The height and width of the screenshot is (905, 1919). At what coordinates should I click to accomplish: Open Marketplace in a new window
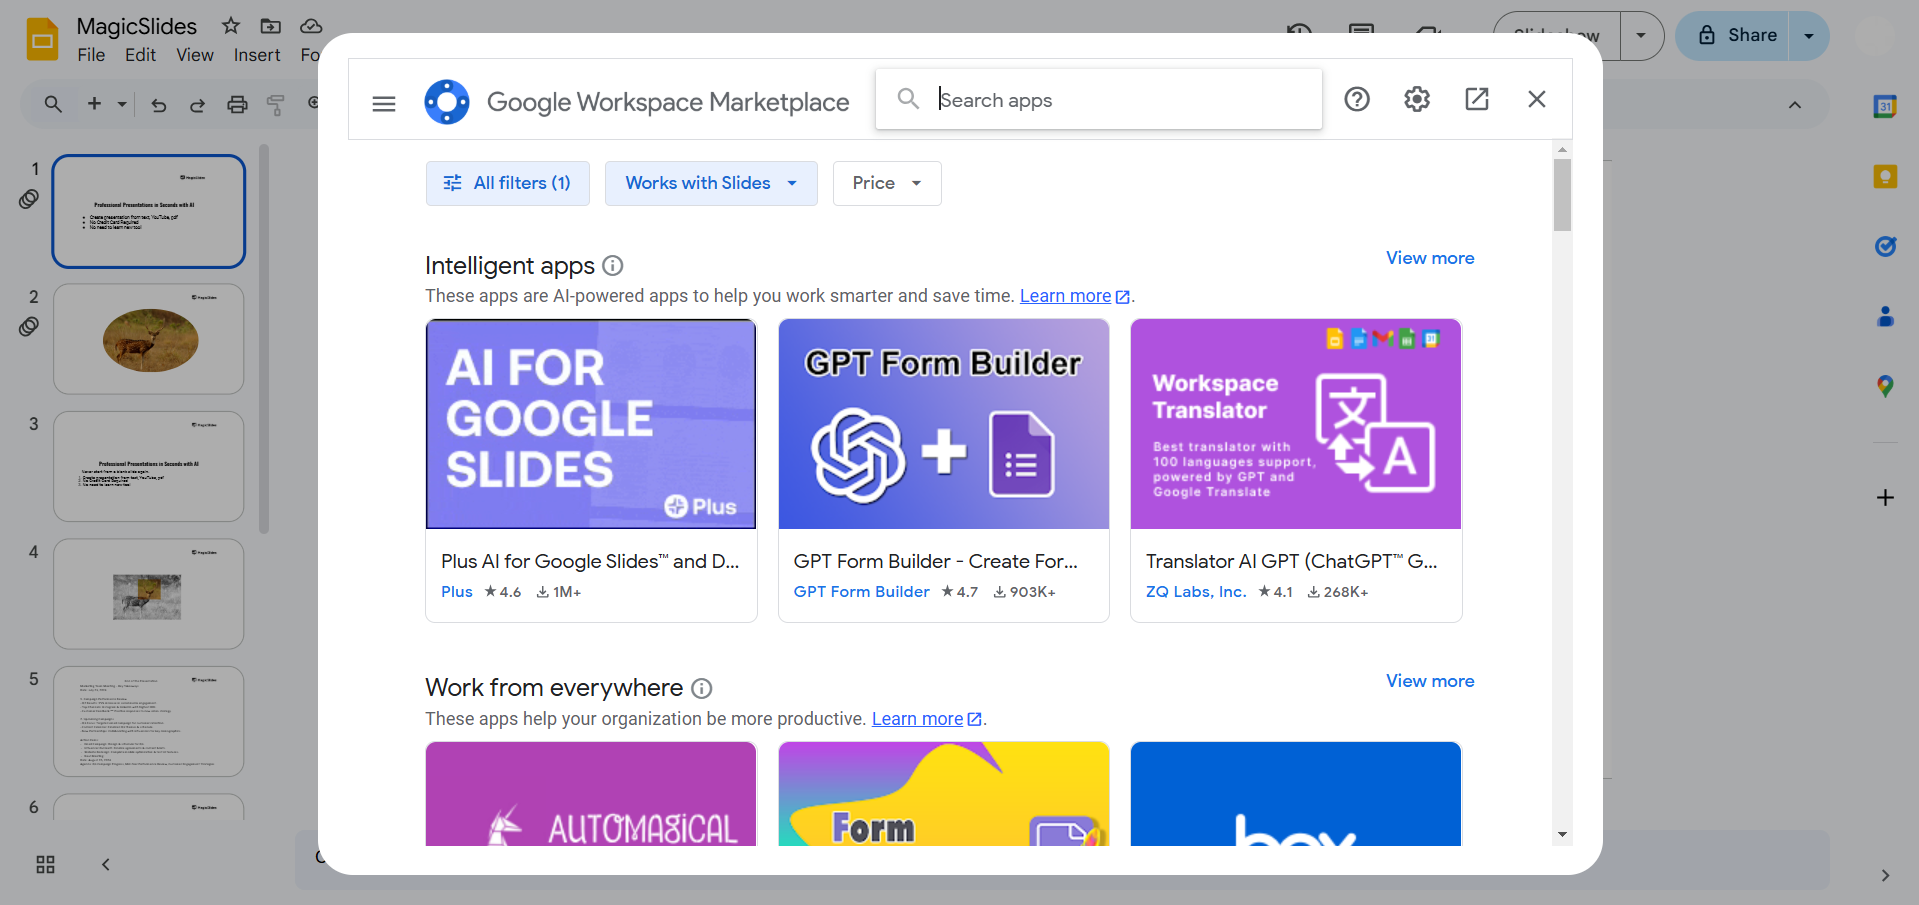1476,99
